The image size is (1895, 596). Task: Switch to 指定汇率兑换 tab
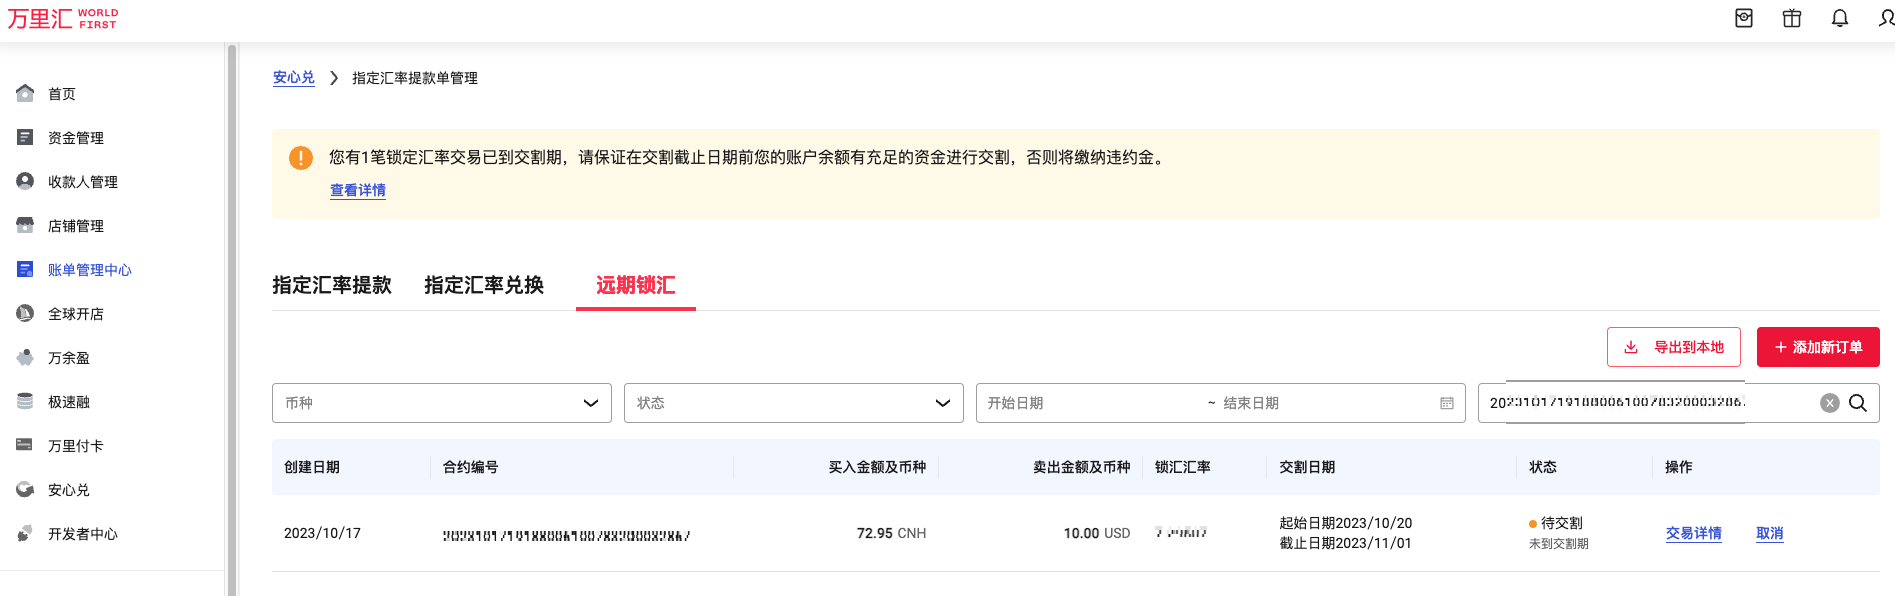point(484,286)
